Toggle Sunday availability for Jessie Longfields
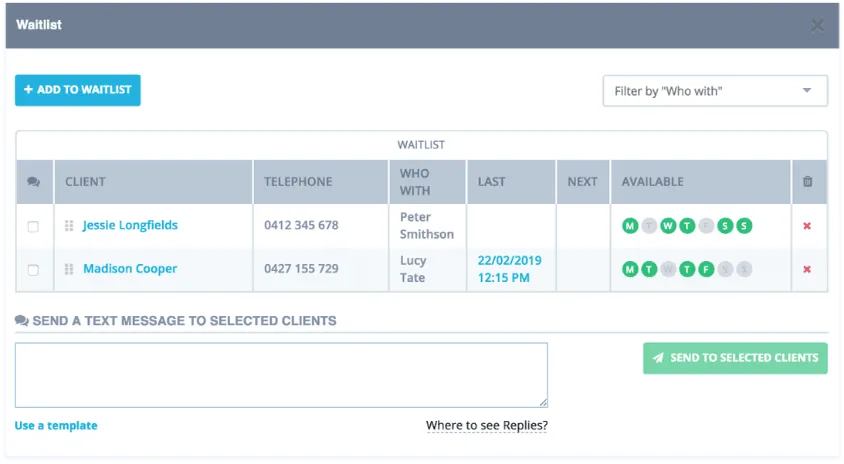844x464 pixels. click(x=744, y=226)
